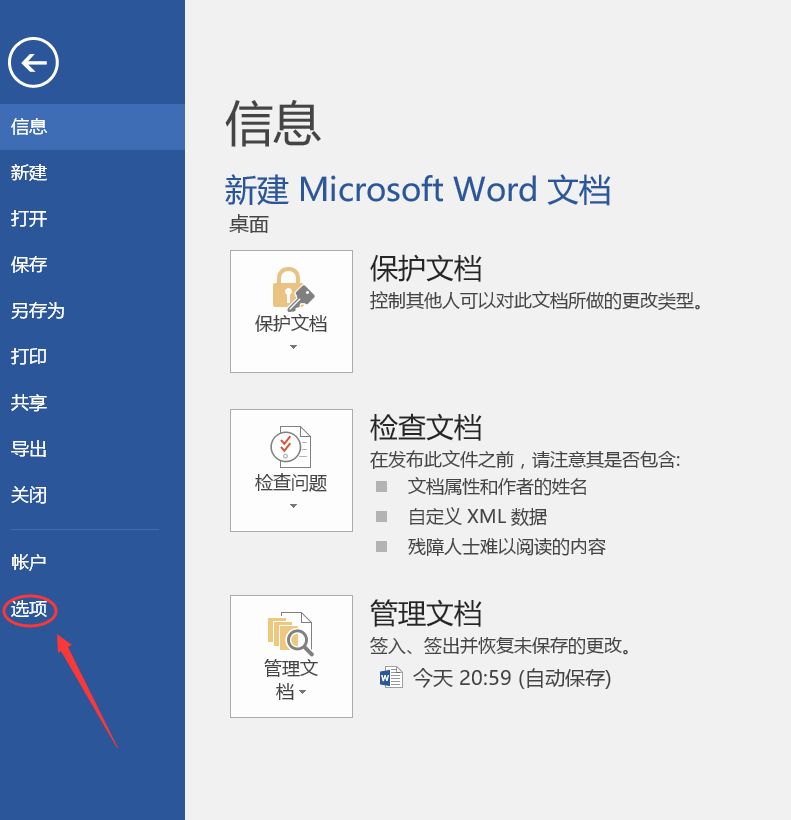Image resolution: width=791 pixels, height=820 pixels.
Task: Click text 控制其他人可以对此文档所做的更改类型。
Action: (x=536, y=301)
